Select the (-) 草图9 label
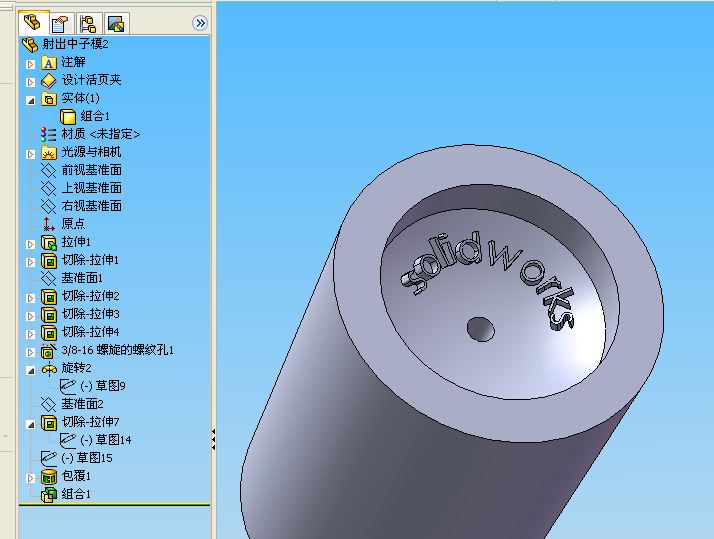 point(103,386)
